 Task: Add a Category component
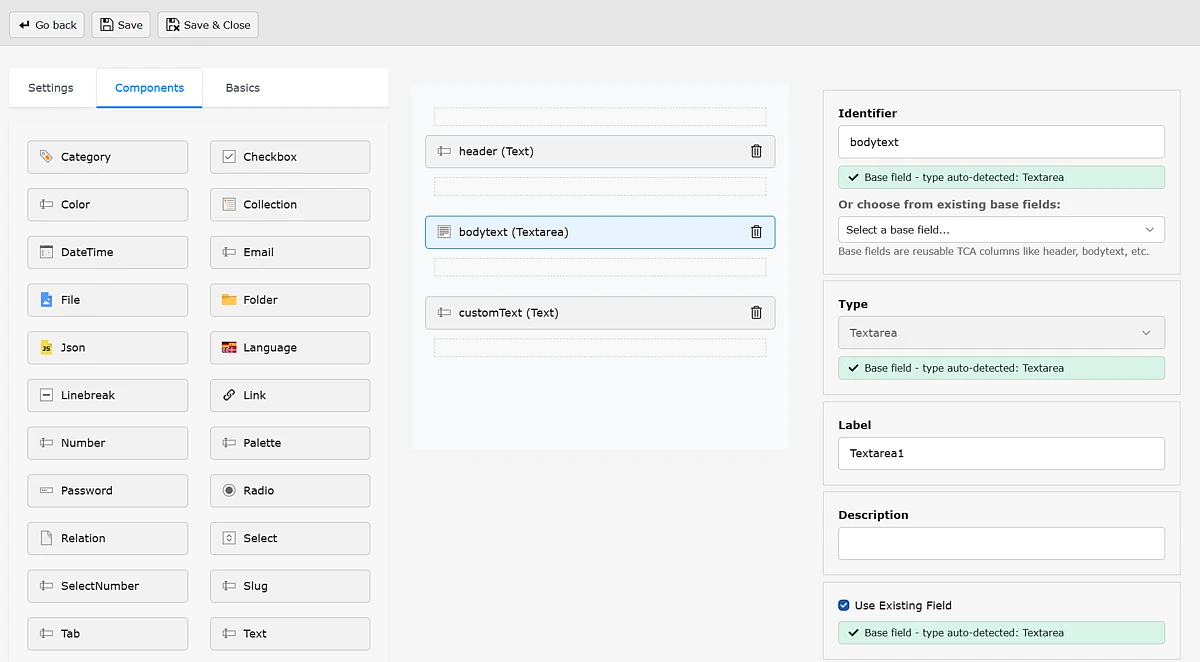click(x=108, y=157)
